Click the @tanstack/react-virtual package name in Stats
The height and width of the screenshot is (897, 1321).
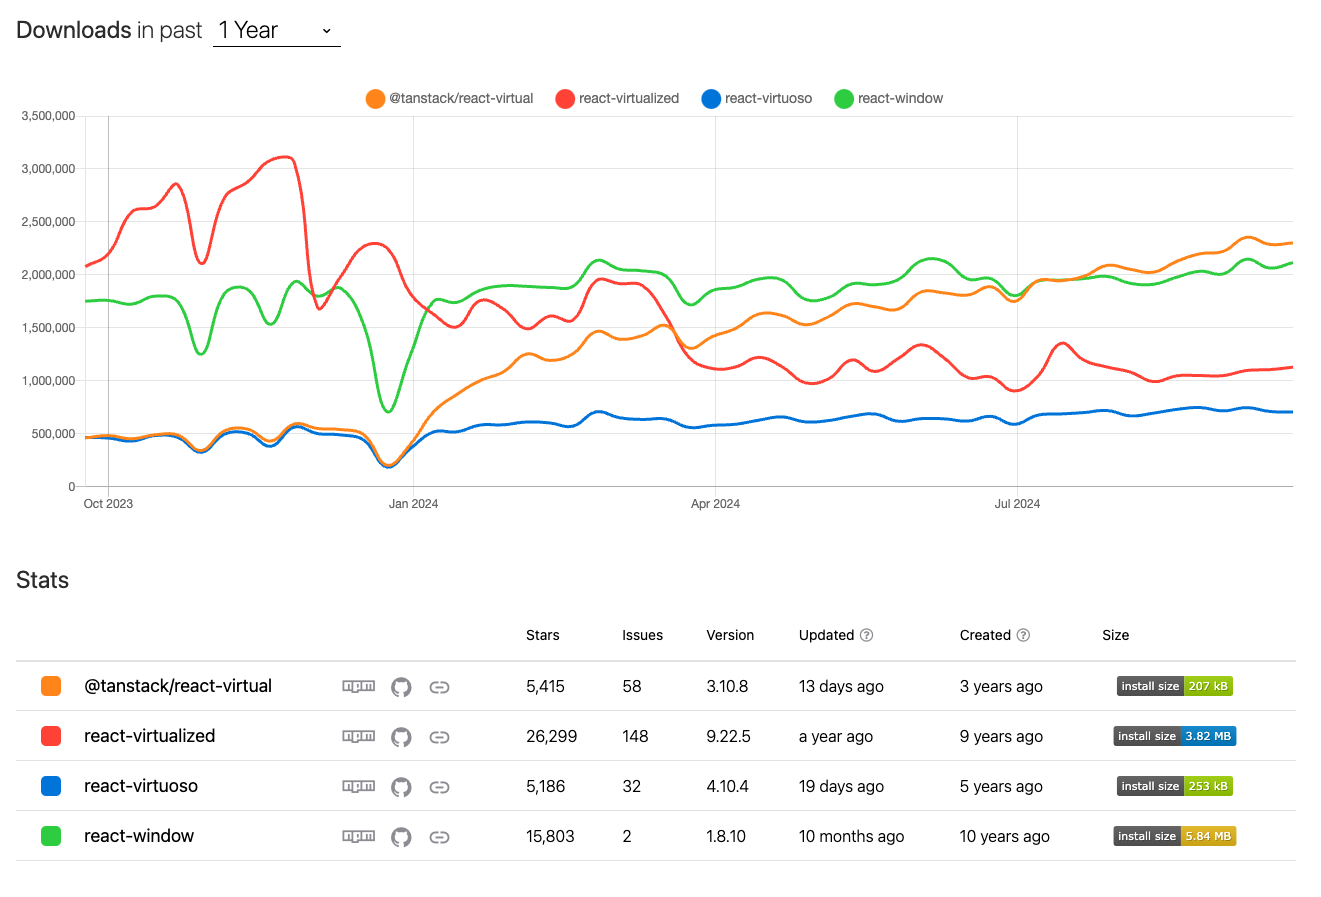[178, 686]
